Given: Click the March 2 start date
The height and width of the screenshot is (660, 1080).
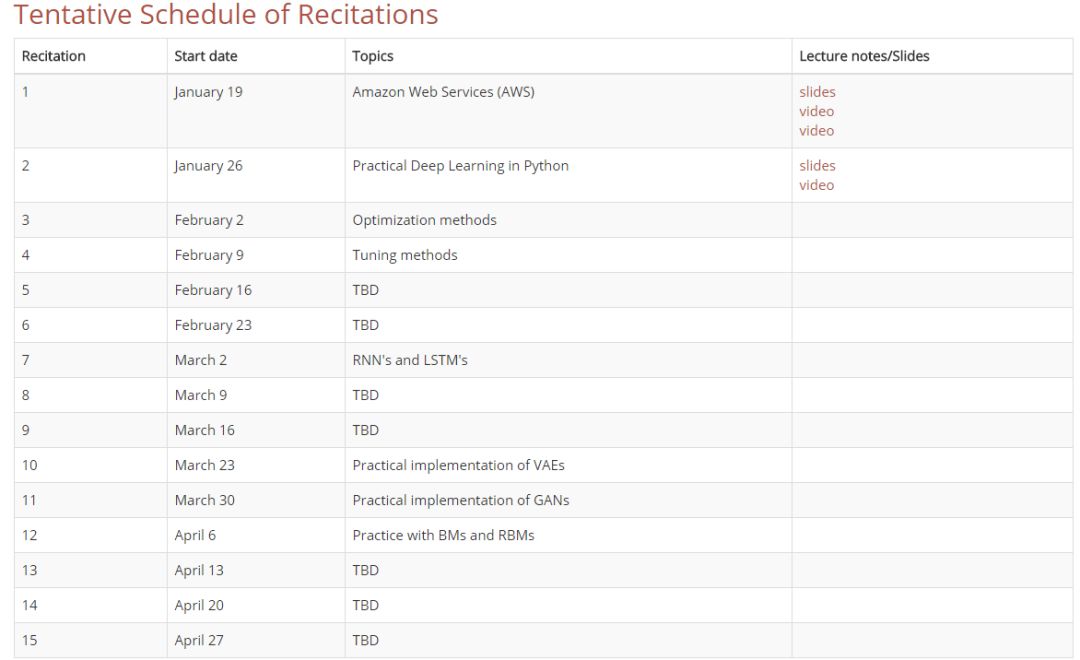Looking at the screenshot, I should click(200, 360).
